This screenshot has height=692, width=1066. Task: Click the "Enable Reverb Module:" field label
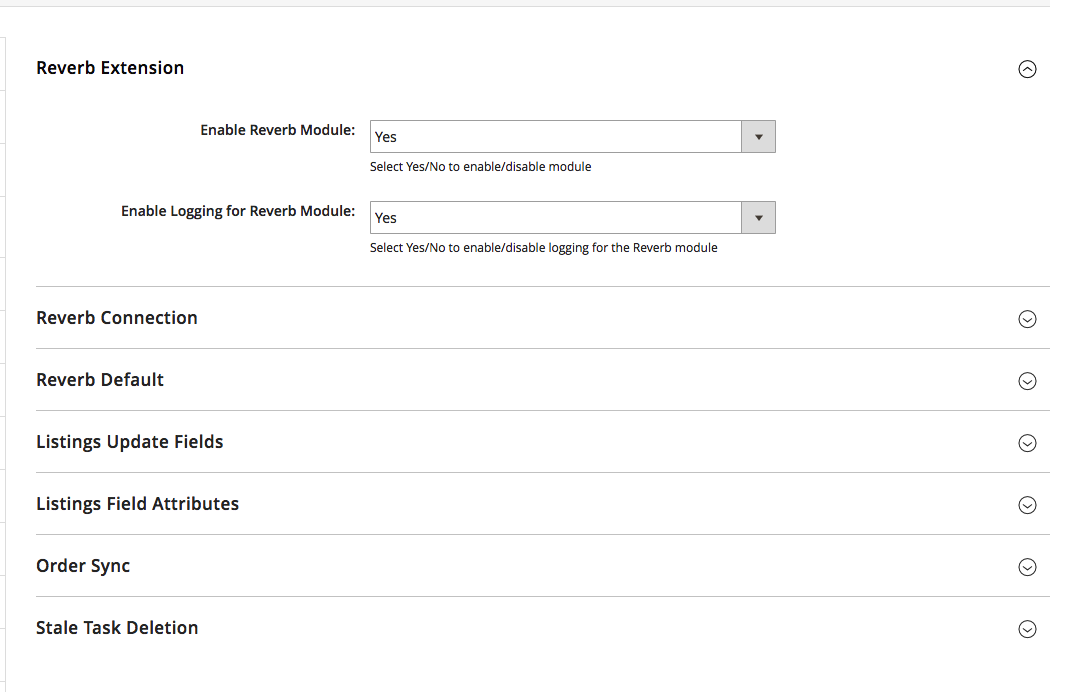(x=278, y=130)
